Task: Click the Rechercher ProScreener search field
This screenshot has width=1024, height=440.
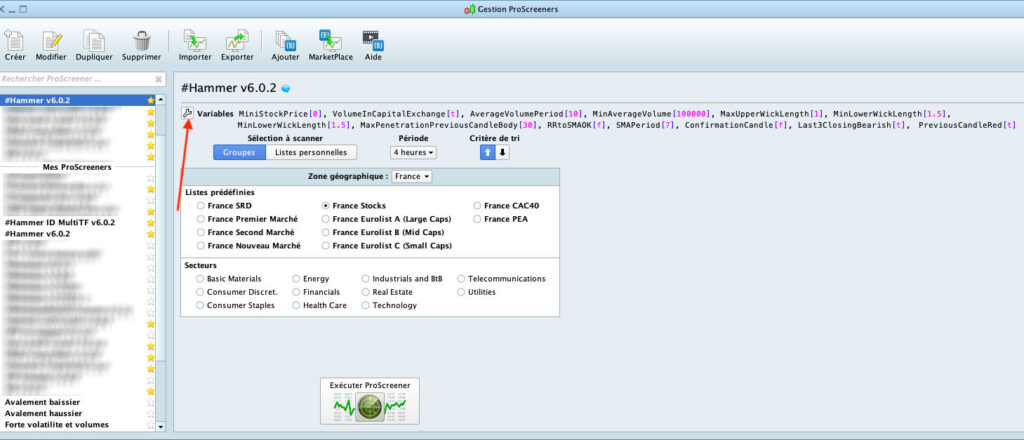Action: [x=76, y=79]
